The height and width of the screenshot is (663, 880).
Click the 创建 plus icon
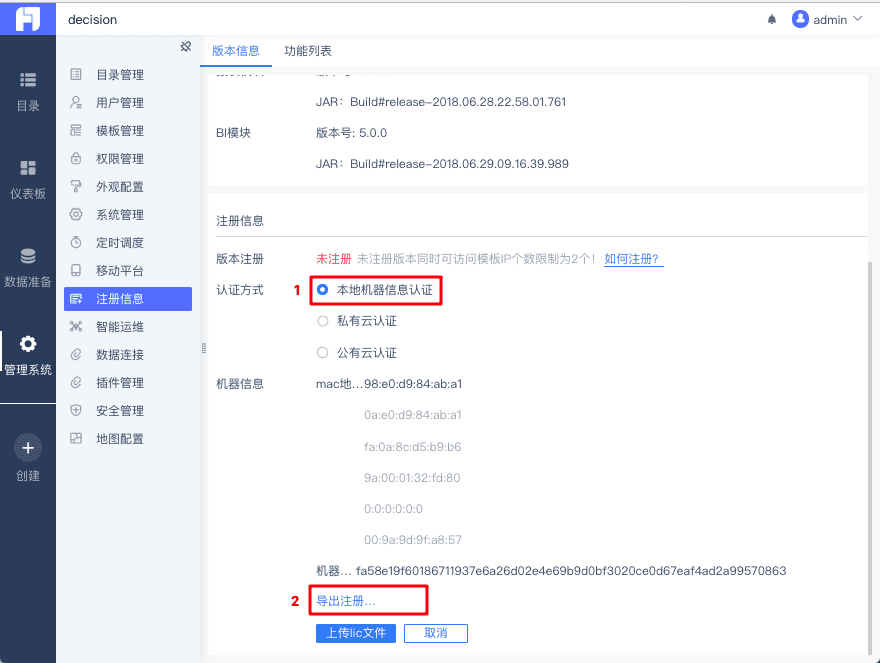(28, 448)
